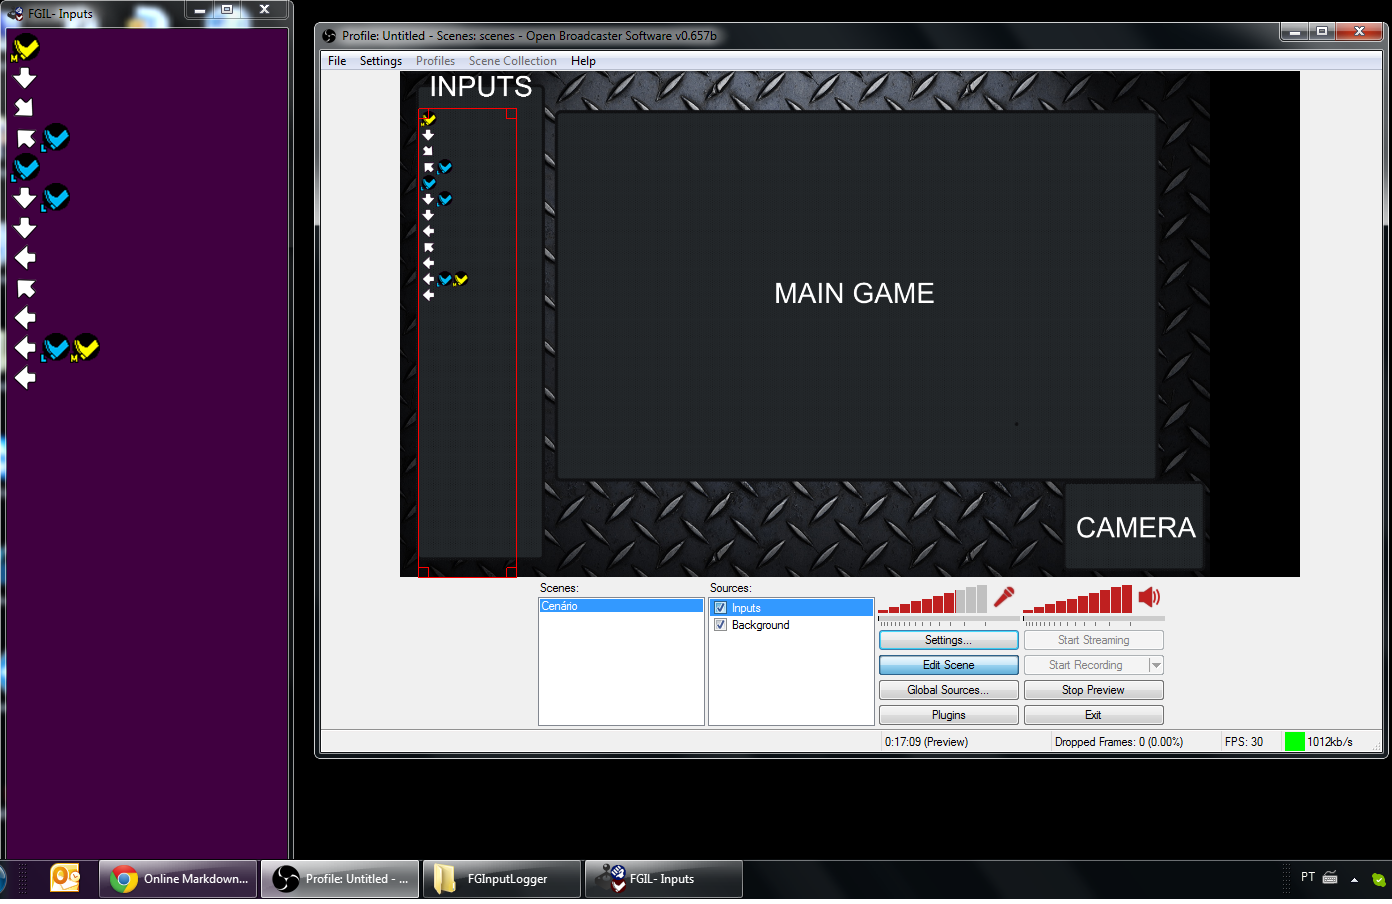Open the Help menu

tap(583, 61)
